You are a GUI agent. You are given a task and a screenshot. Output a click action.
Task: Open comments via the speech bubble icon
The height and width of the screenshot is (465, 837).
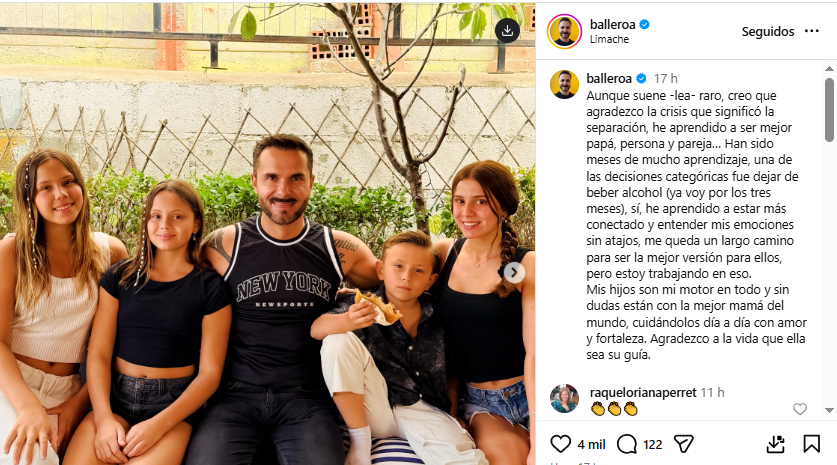pos(627,444)
